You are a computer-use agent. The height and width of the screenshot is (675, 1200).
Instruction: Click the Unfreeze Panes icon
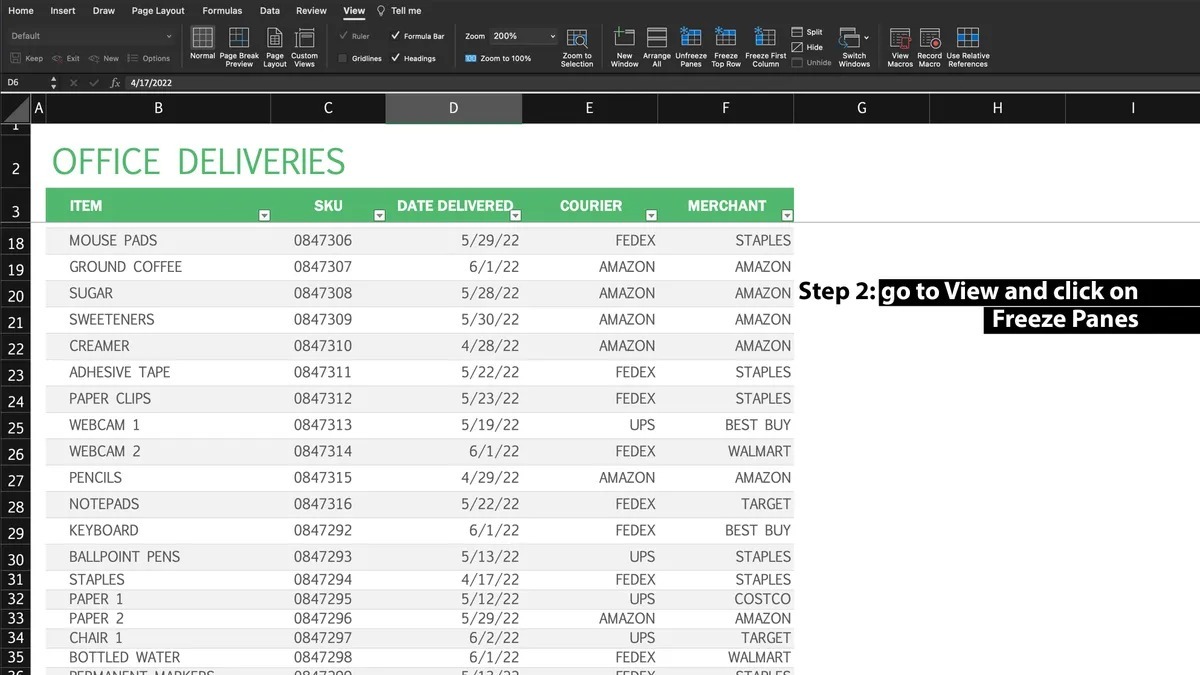coord(690,39)
